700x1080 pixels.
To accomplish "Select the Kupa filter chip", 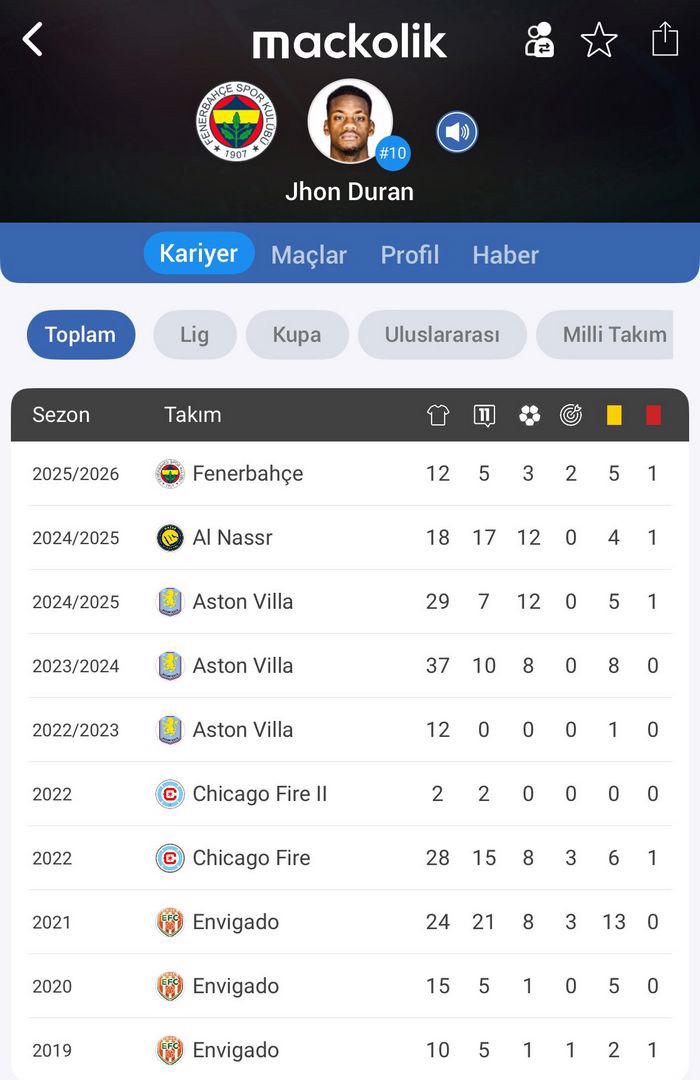I will [297, 335].
